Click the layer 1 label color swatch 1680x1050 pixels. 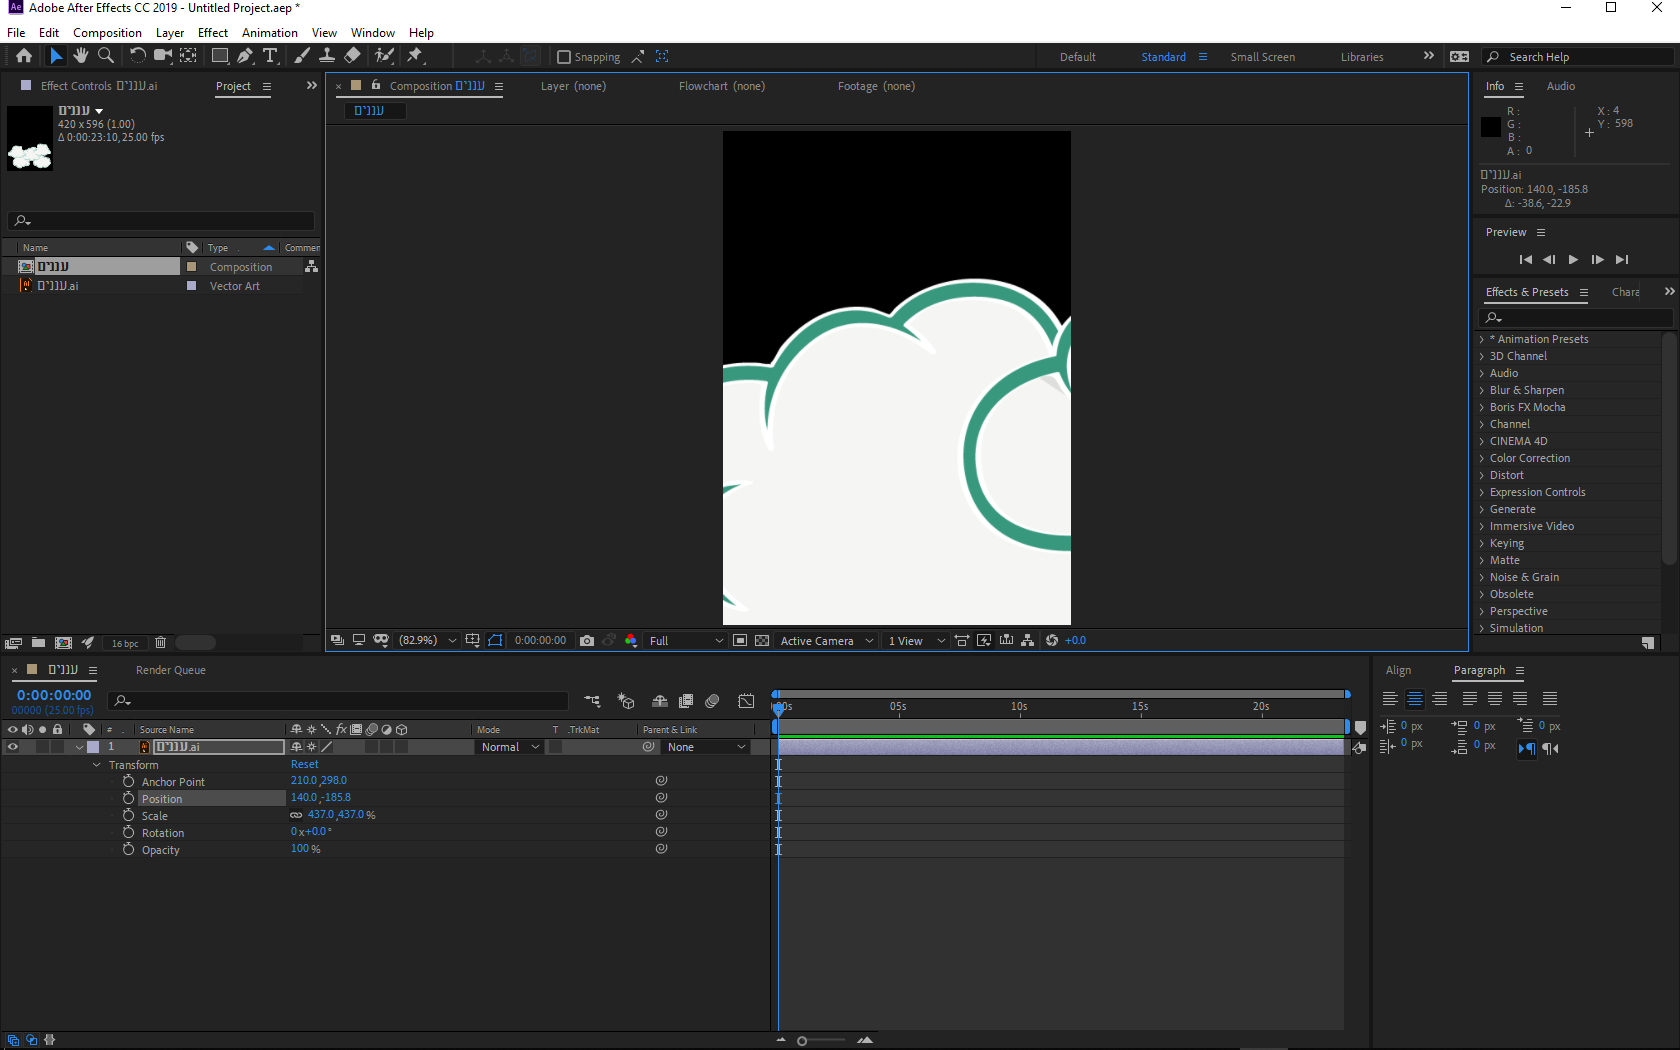[93, 747]
